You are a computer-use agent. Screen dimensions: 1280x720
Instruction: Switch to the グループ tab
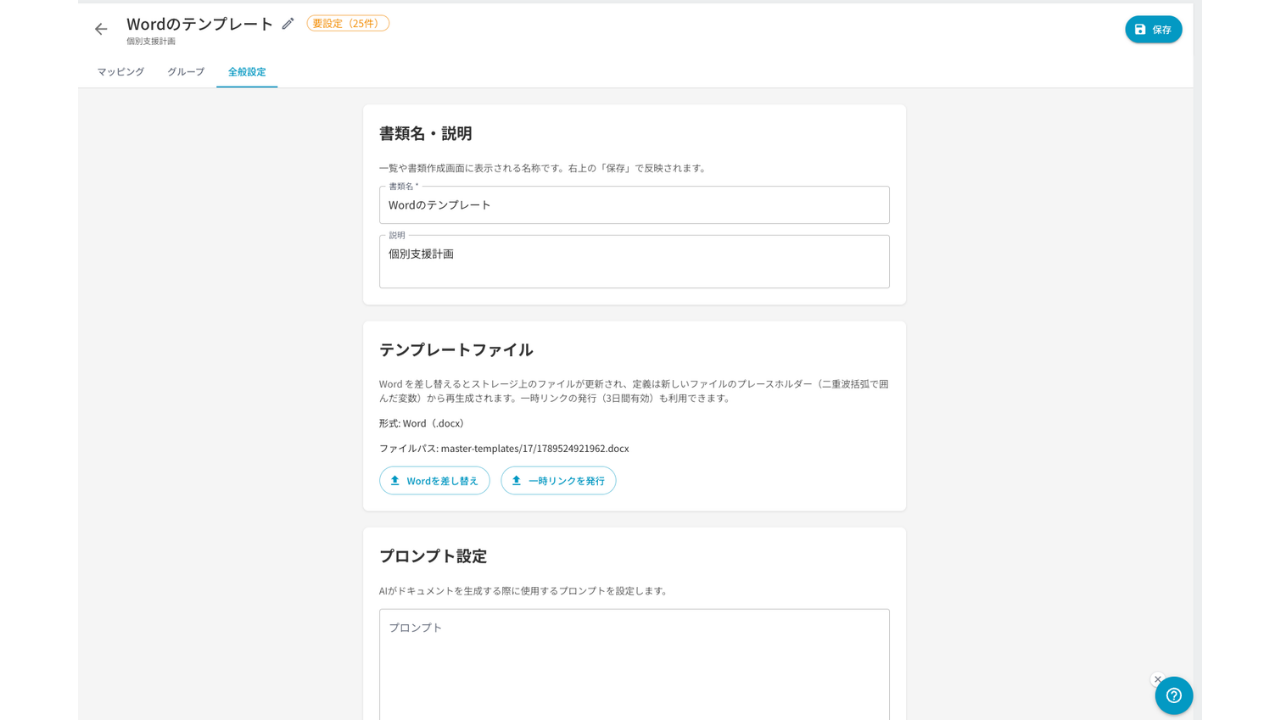tap(186, 72)
